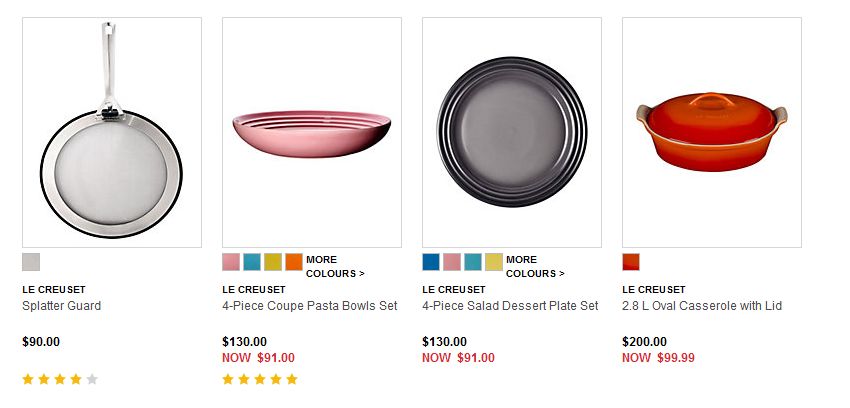Choose the orange swatch for Pasta Bowls Set
This screenshot has height=408, width=850.
tap(294, 262)
